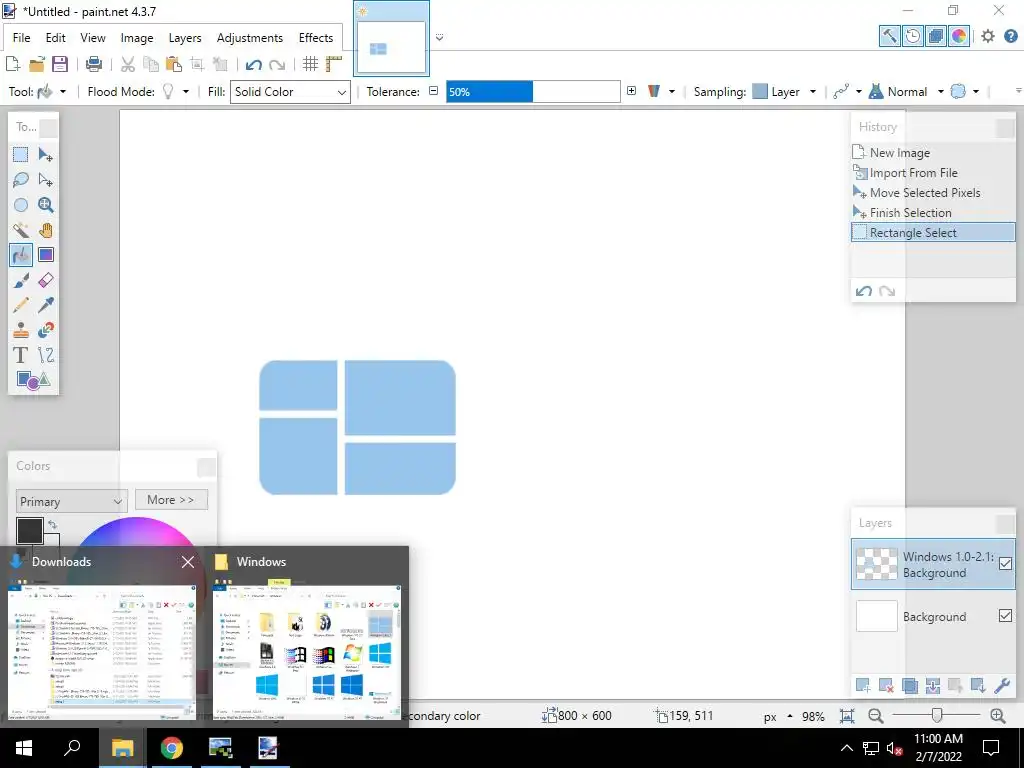Open the View menu
This screenshot has height=768, width=1024.
pyautogui.click(x=93, y=38)
